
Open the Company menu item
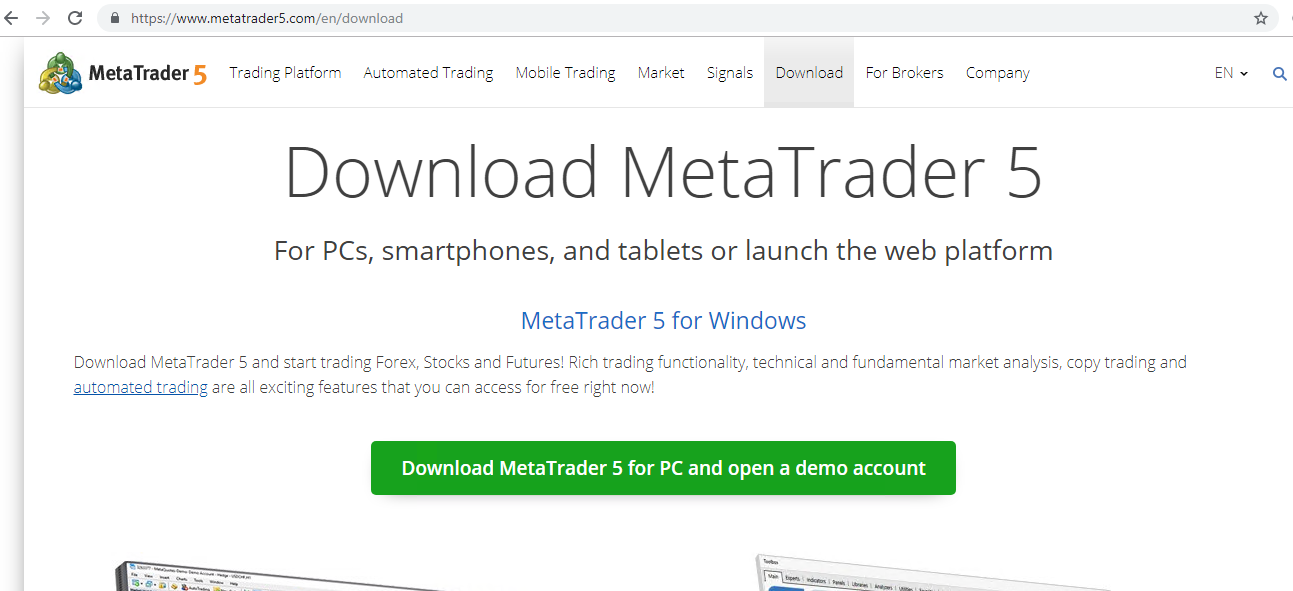point(997,72)
